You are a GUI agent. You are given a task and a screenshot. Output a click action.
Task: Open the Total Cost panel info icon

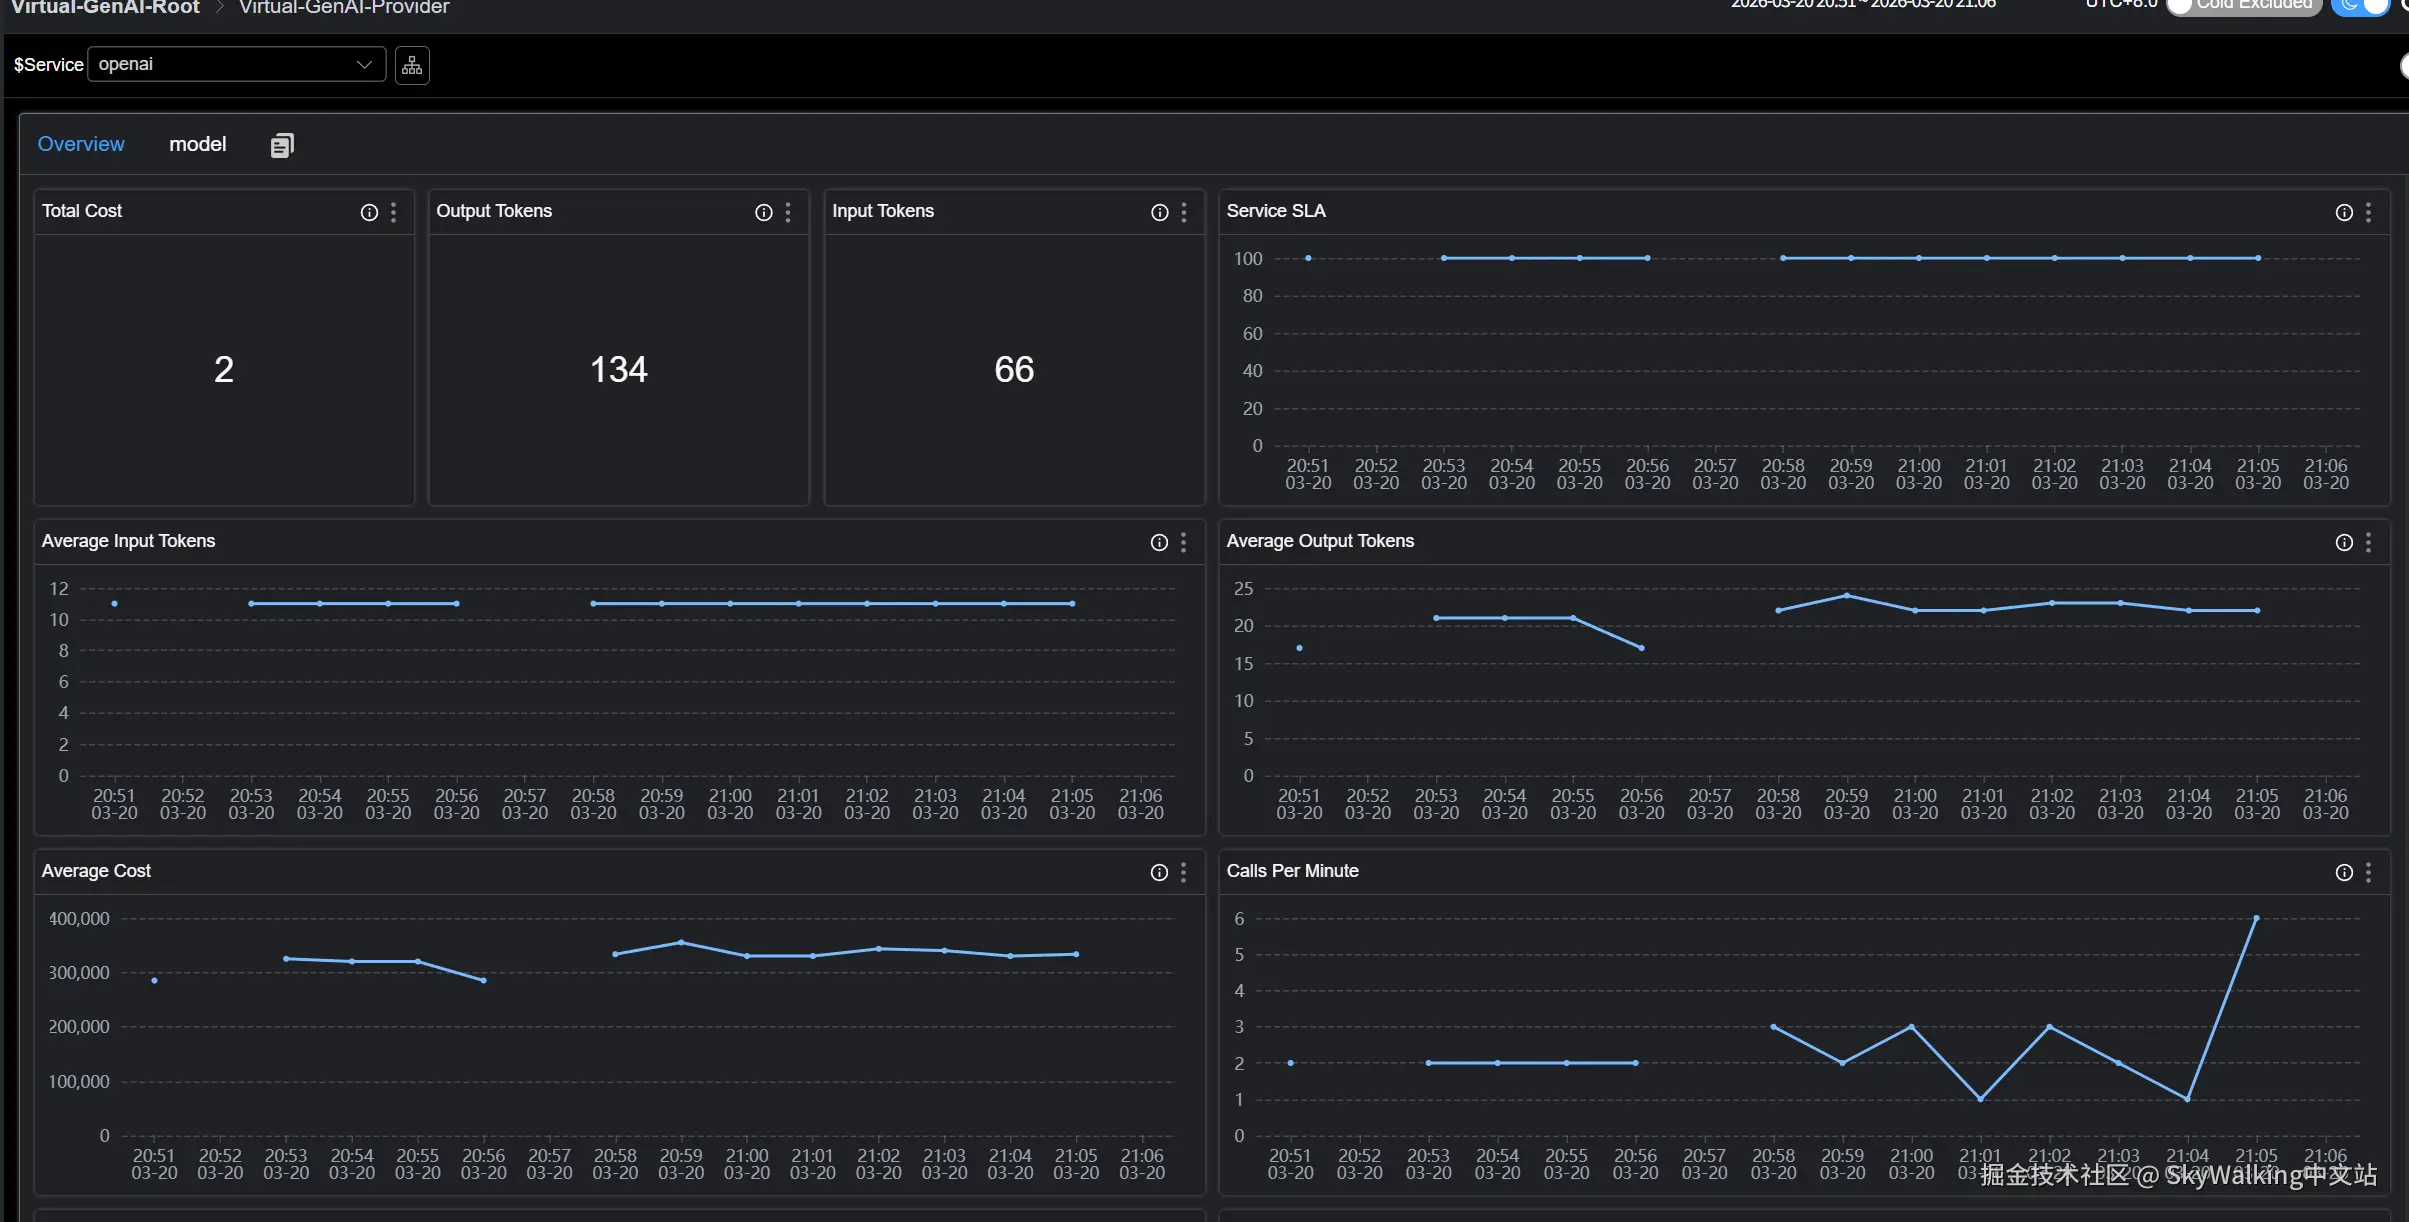(368, 212)
